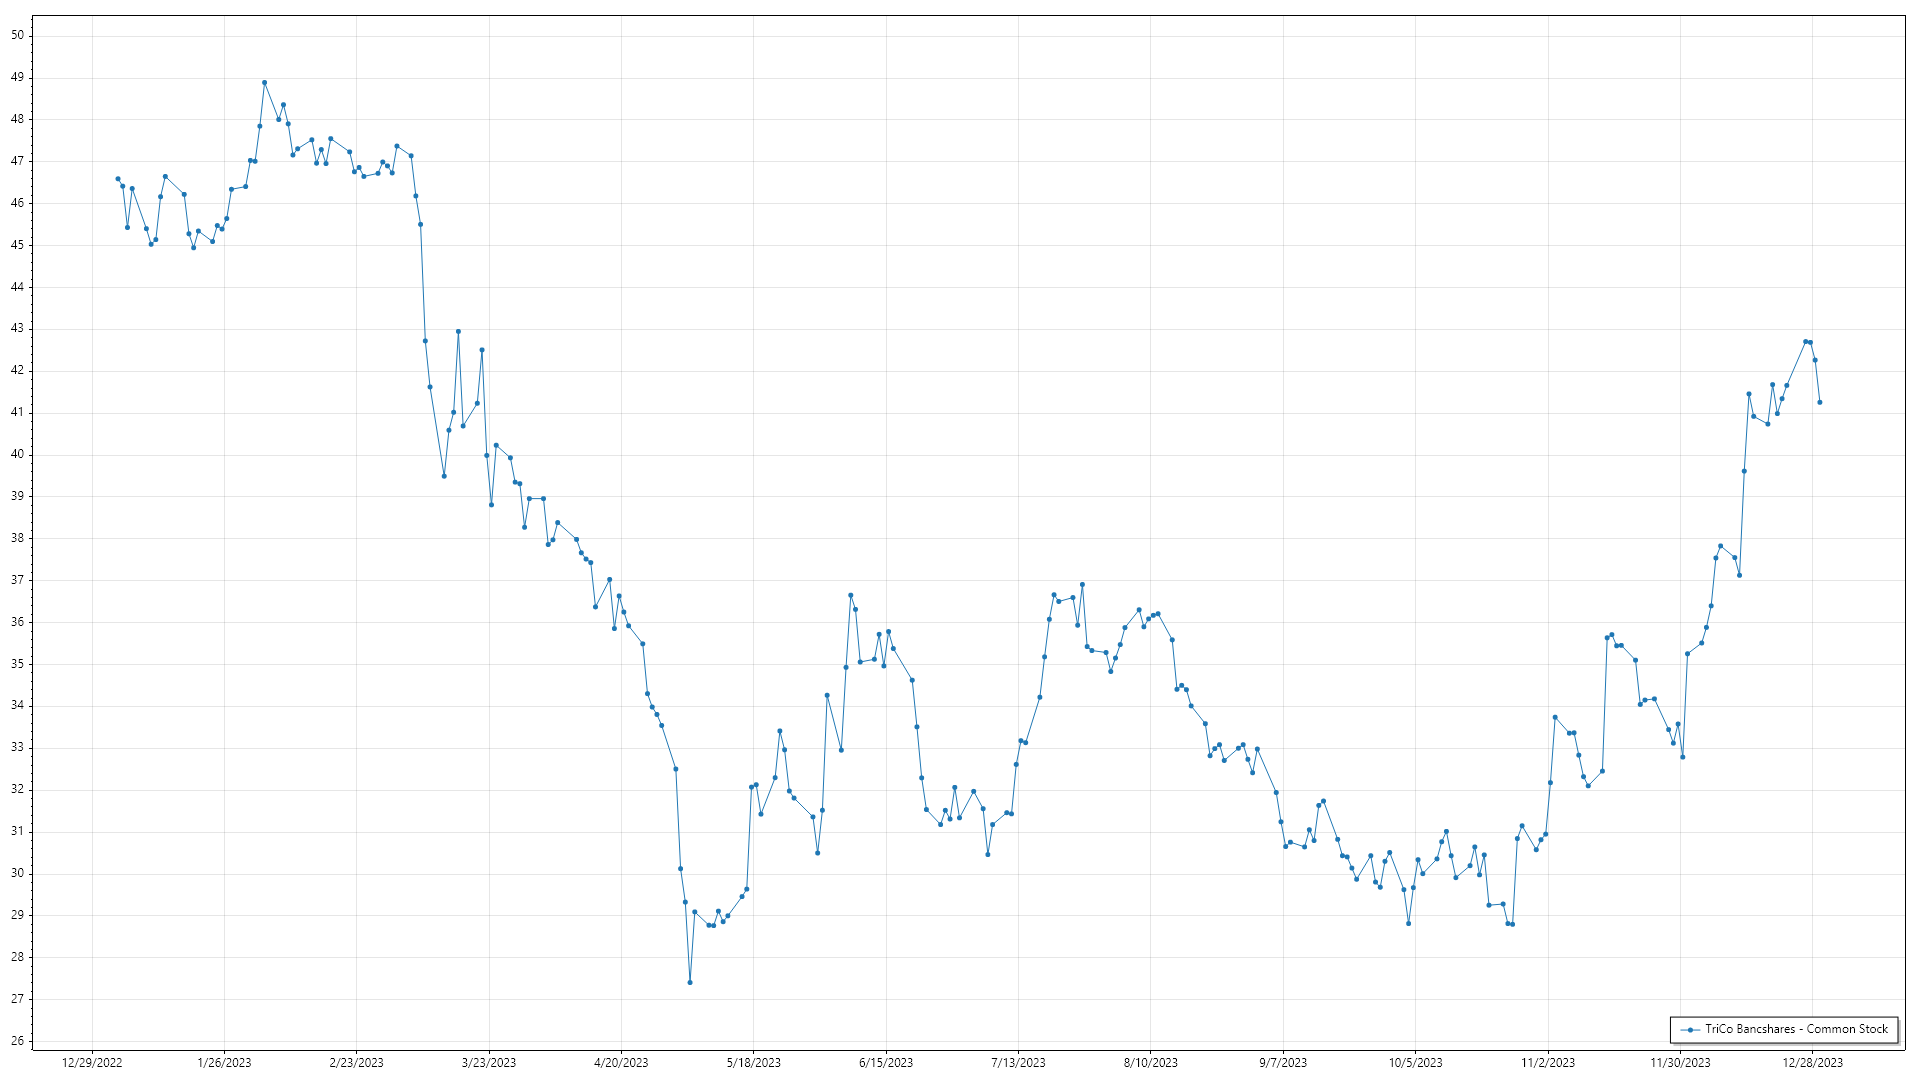Click the 1/26/2023 x-axis date label
Screen dimensions: 1920x1080
click(224, 1063)
